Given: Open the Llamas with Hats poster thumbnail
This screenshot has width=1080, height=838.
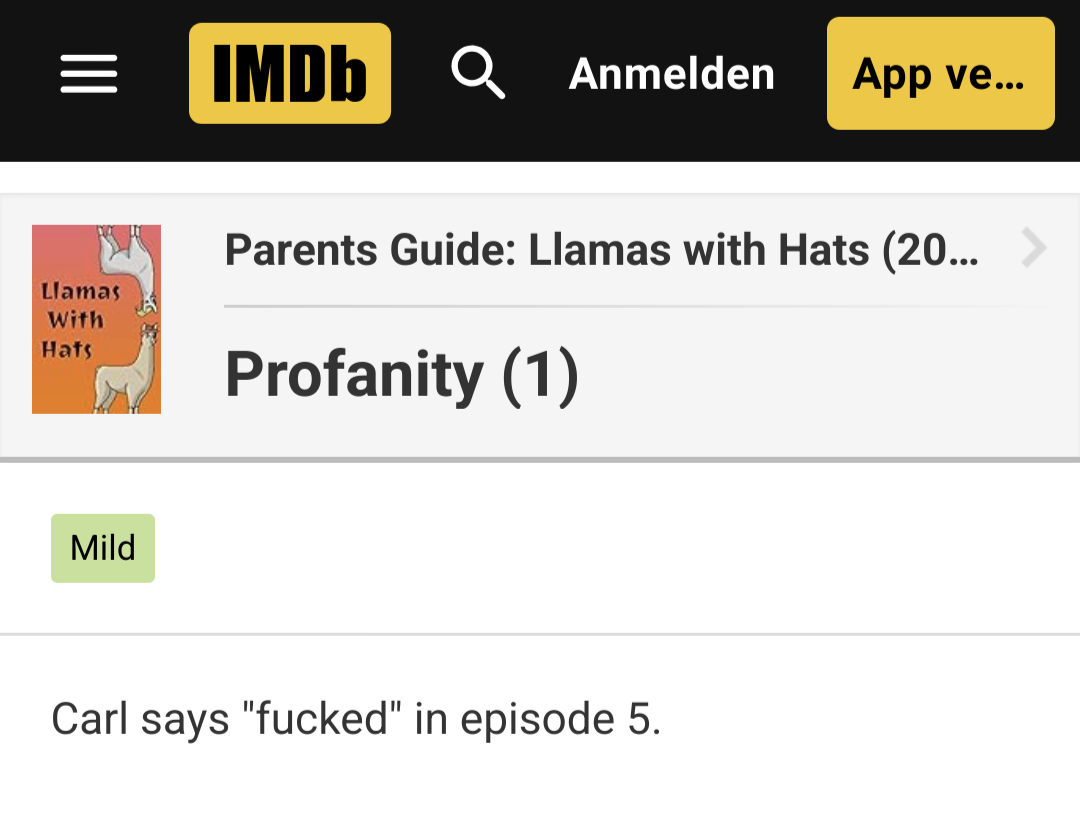Looking at the screenshot, I should [96, 319].
